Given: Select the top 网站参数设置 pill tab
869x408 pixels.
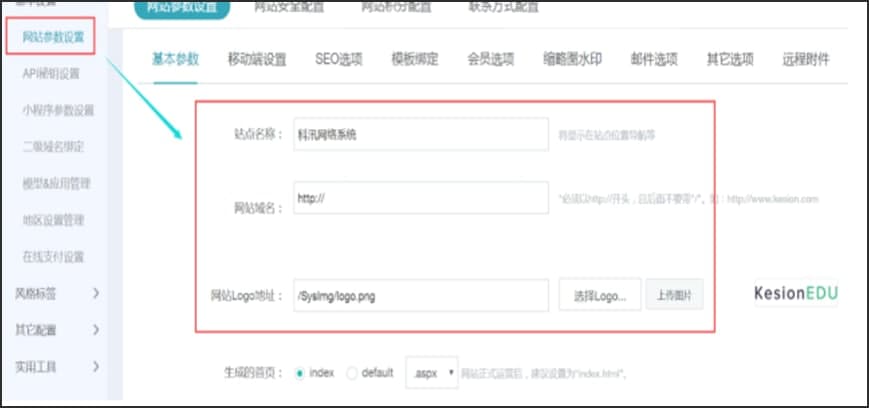Looking at the screenshot, I should (182, 8).
